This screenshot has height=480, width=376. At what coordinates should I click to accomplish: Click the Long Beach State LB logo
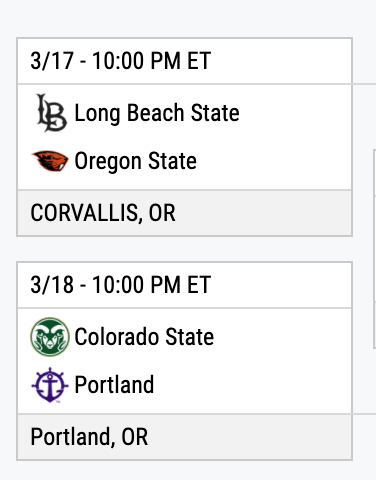[51, 113]
